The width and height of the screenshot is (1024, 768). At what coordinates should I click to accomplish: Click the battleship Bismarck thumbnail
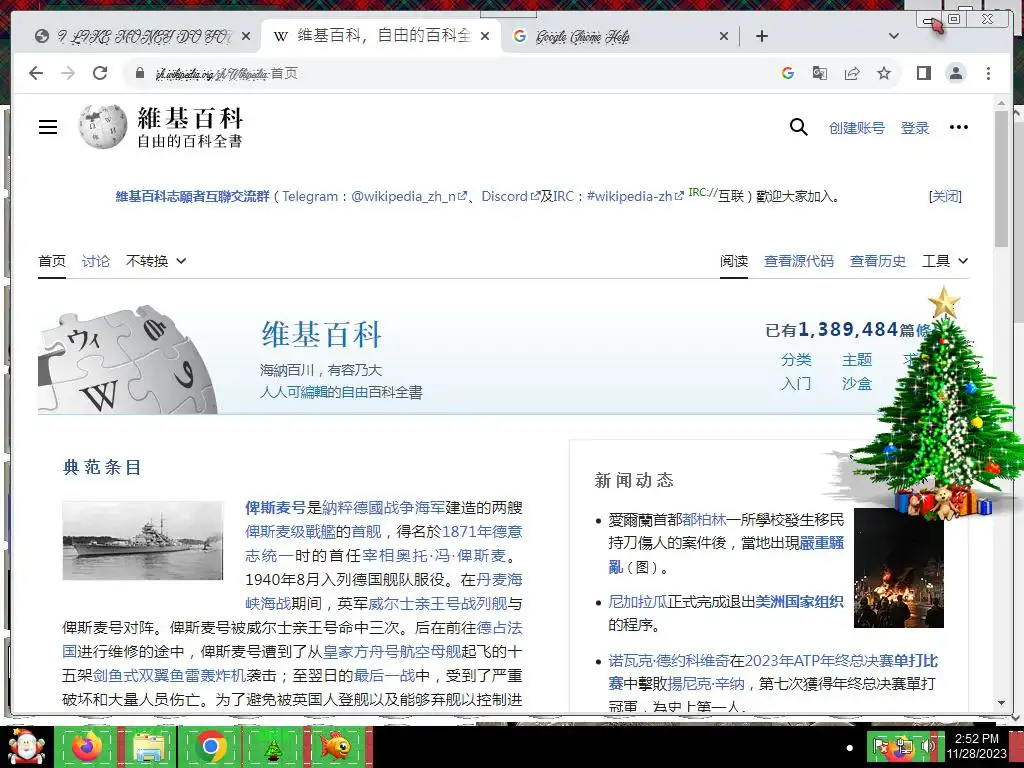click(x=142, y=540)
